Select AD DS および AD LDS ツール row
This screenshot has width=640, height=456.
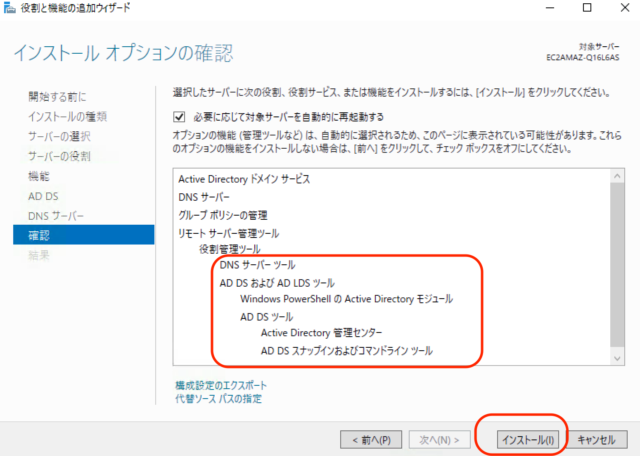click(x=277, y=283)
